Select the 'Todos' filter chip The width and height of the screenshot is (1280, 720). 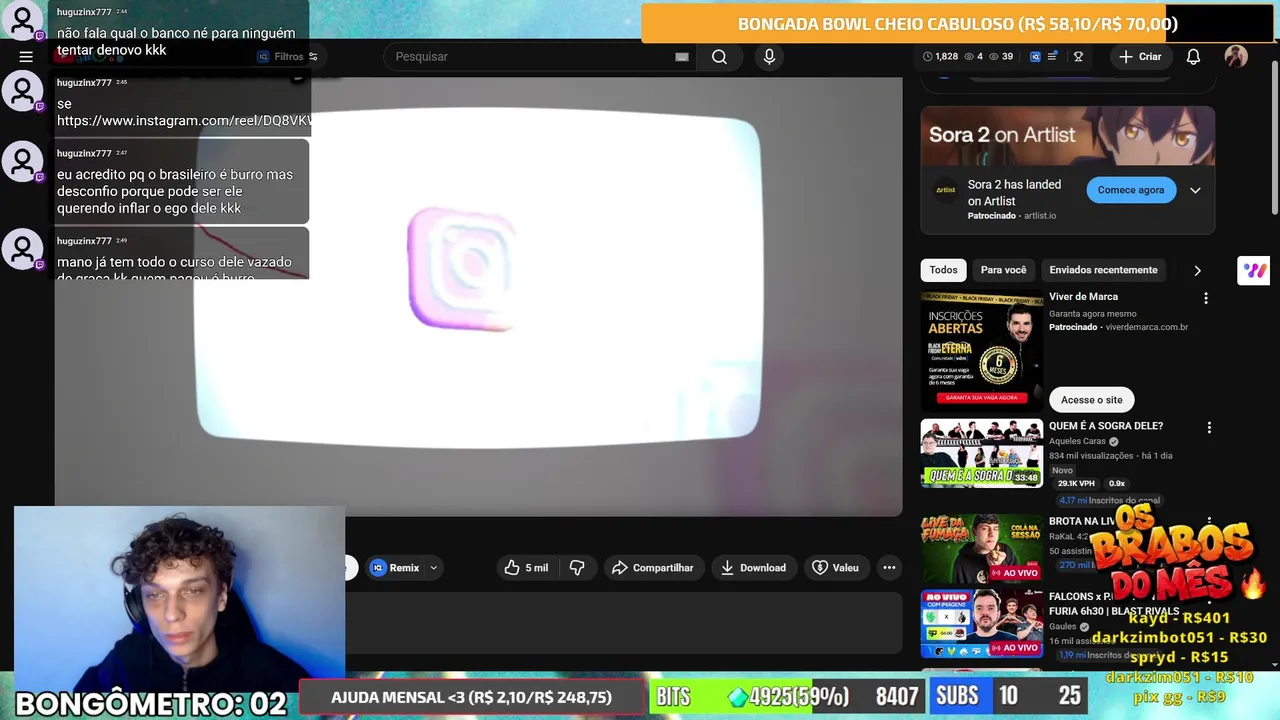point(943,270)
